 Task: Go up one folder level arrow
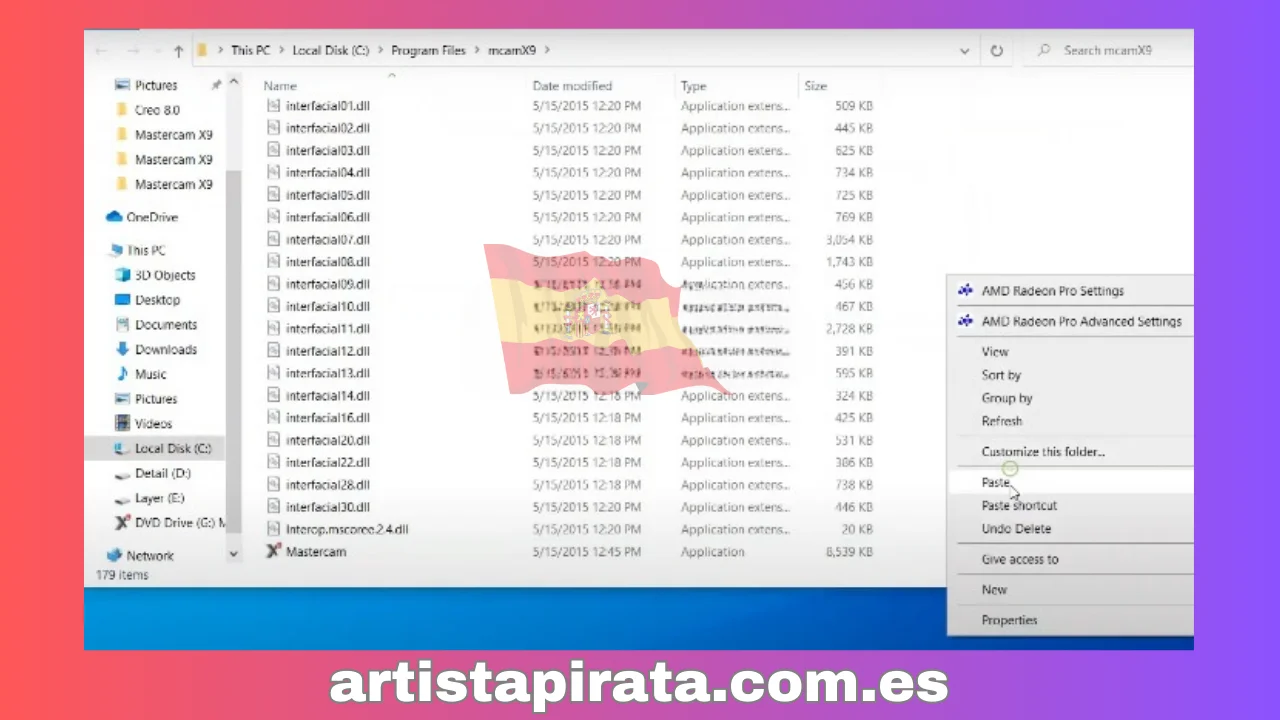pyautogui.click(x=178, y=50)
